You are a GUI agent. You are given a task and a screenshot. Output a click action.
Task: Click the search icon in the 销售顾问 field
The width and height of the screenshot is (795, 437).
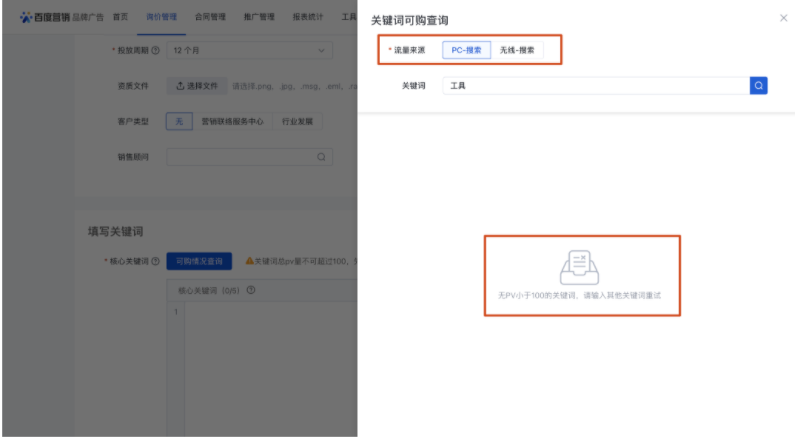(321, 157)
